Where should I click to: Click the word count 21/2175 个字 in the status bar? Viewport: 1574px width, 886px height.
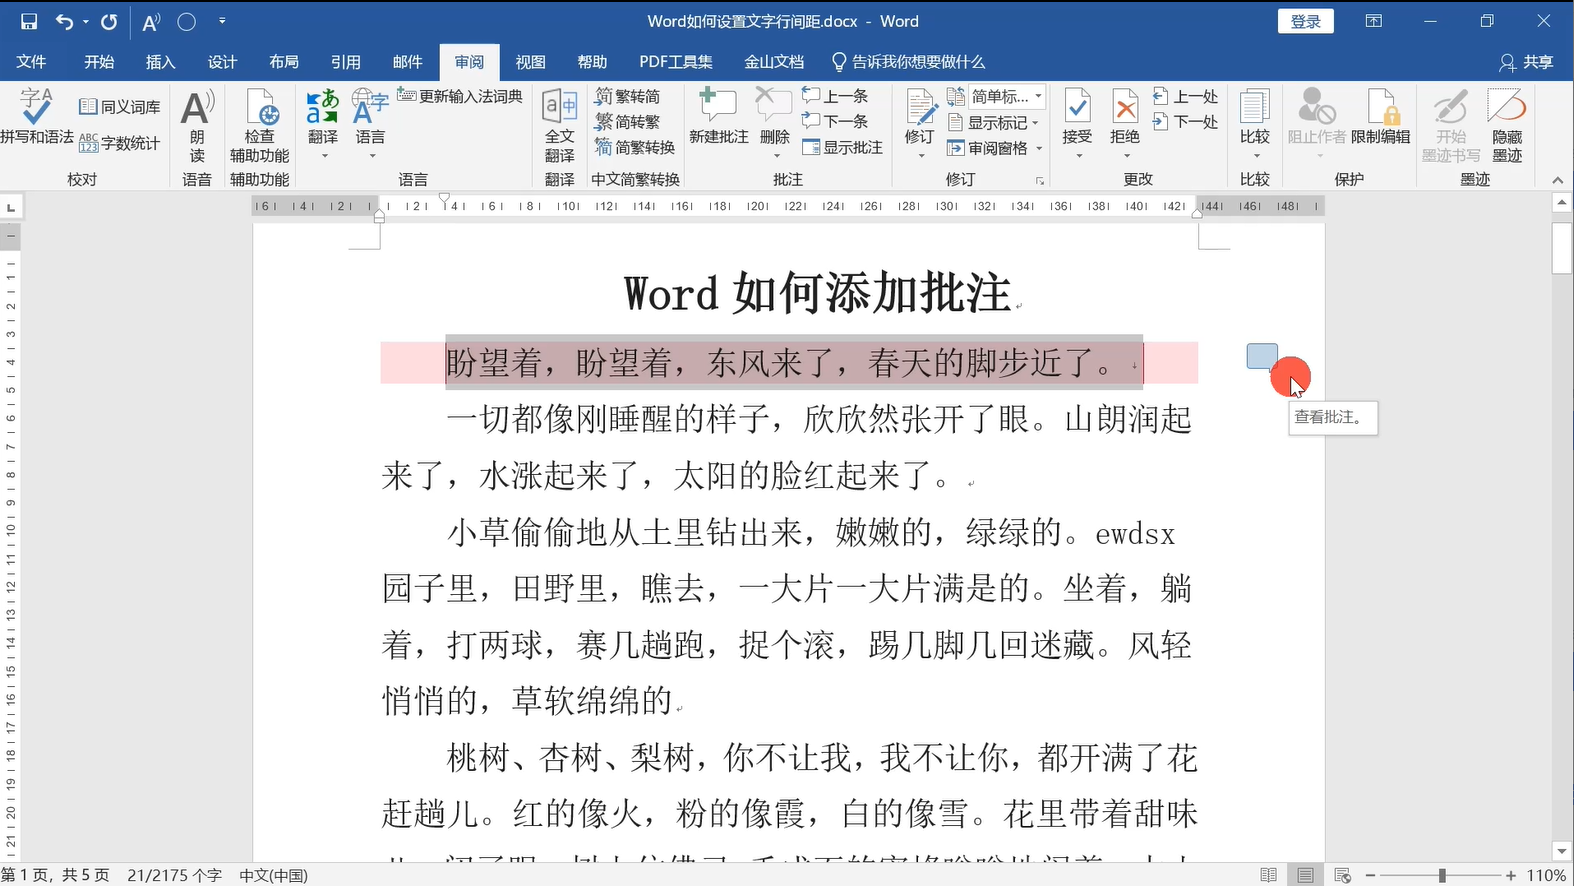(174, 875)
